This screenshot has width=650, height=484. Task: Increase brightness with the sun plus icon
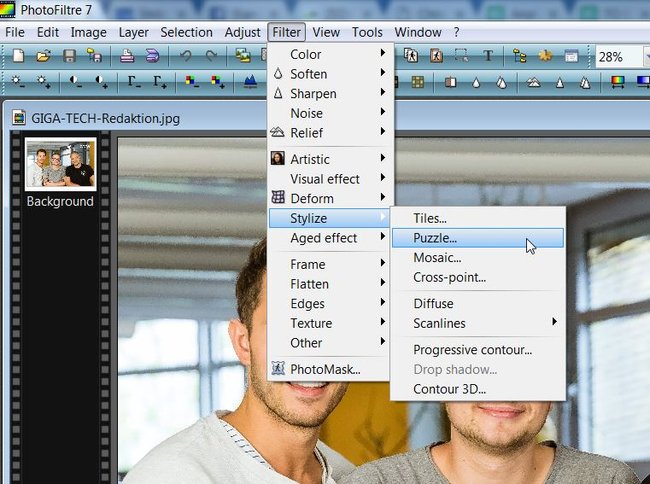click(44, 82)
